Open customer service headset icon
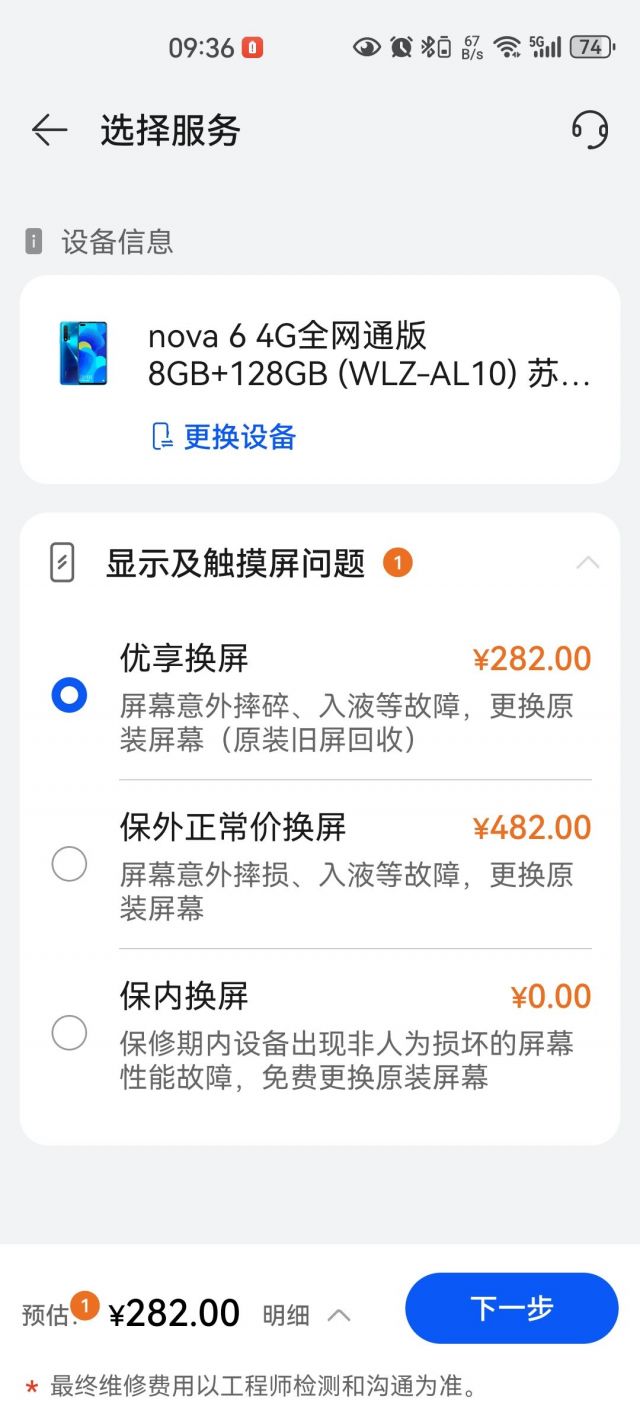 (x=590, y=130)
